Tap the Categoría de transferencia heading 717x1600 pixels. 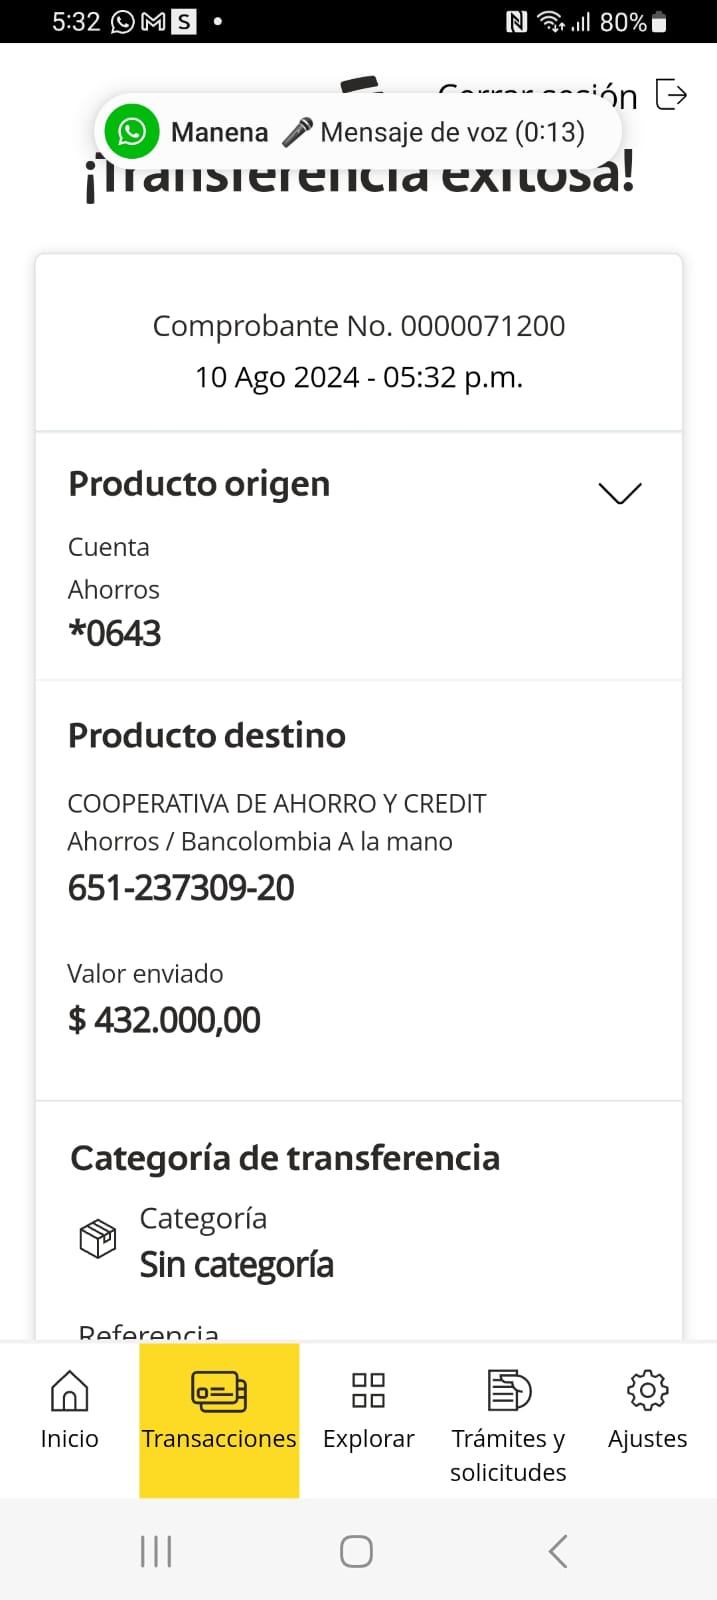(285, 1158)
